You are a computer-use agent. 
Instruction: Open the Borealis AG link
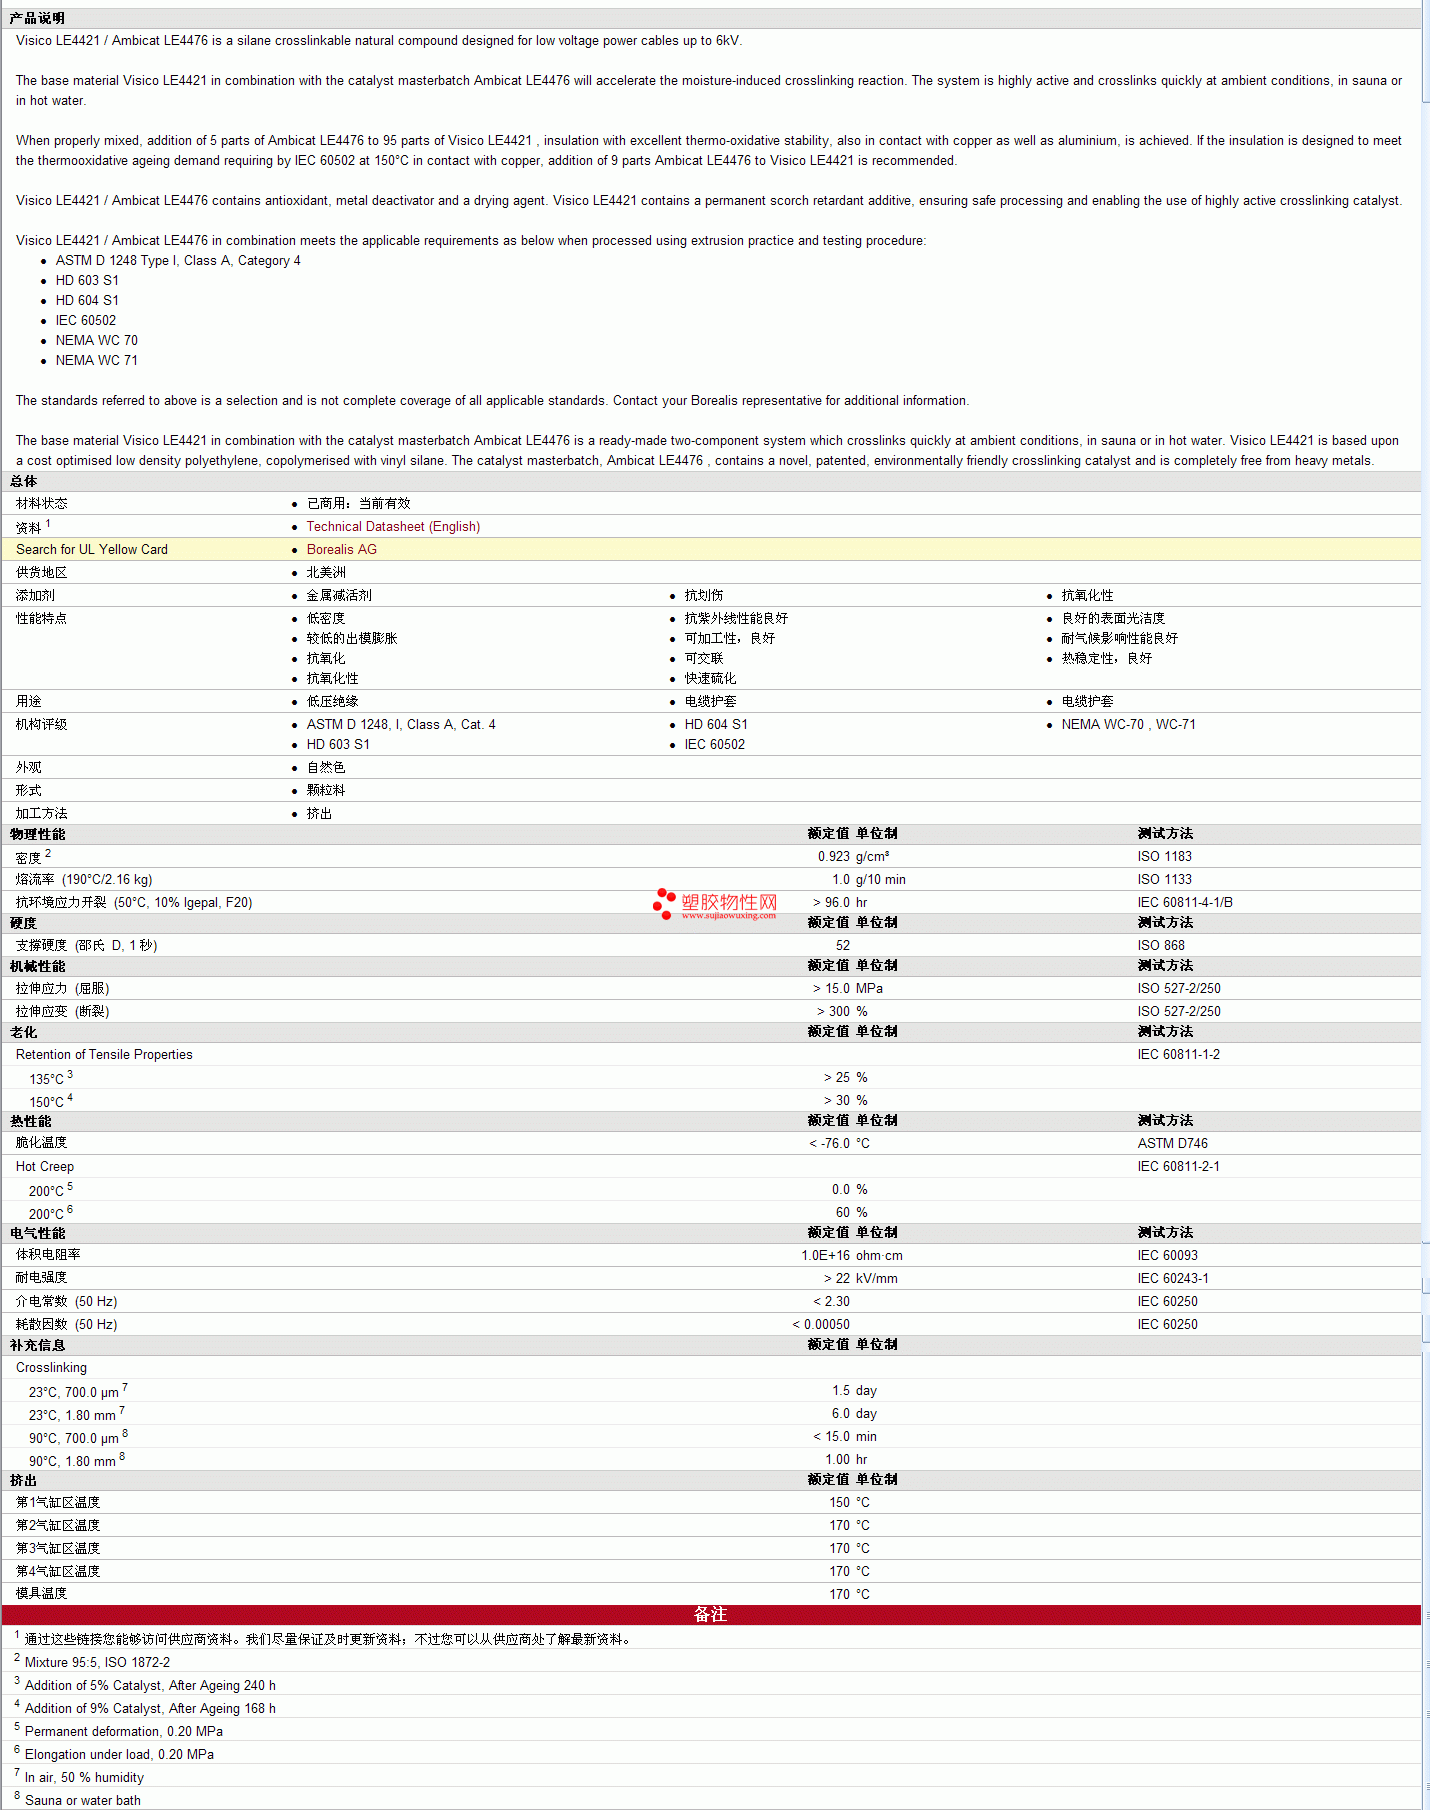point(342,549)
